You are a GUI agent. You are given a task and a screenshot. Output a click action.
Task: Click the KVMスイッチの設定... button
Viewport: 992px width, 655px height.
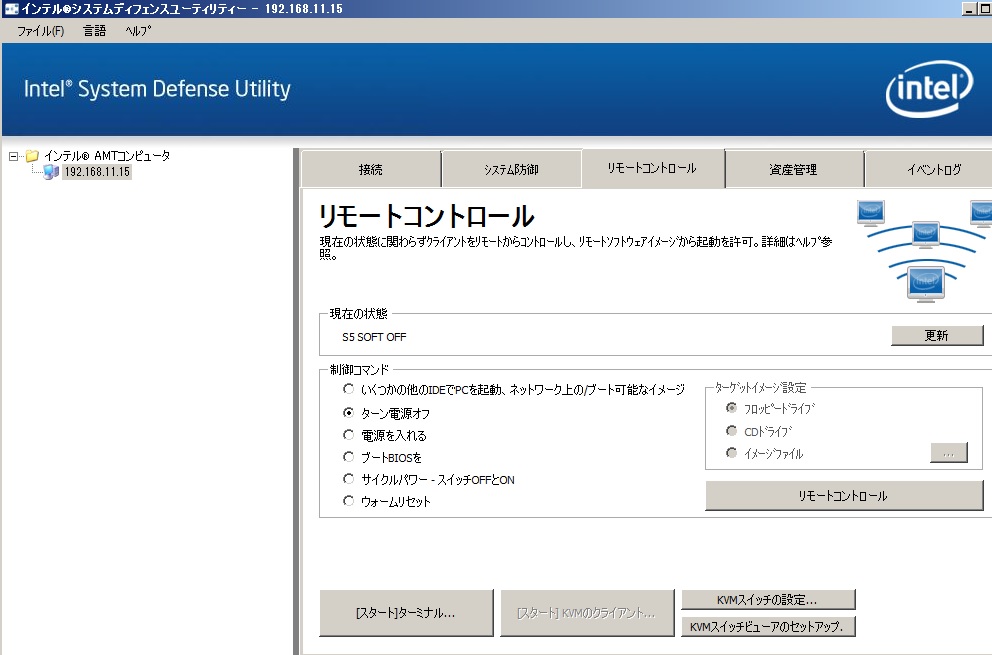768,600
